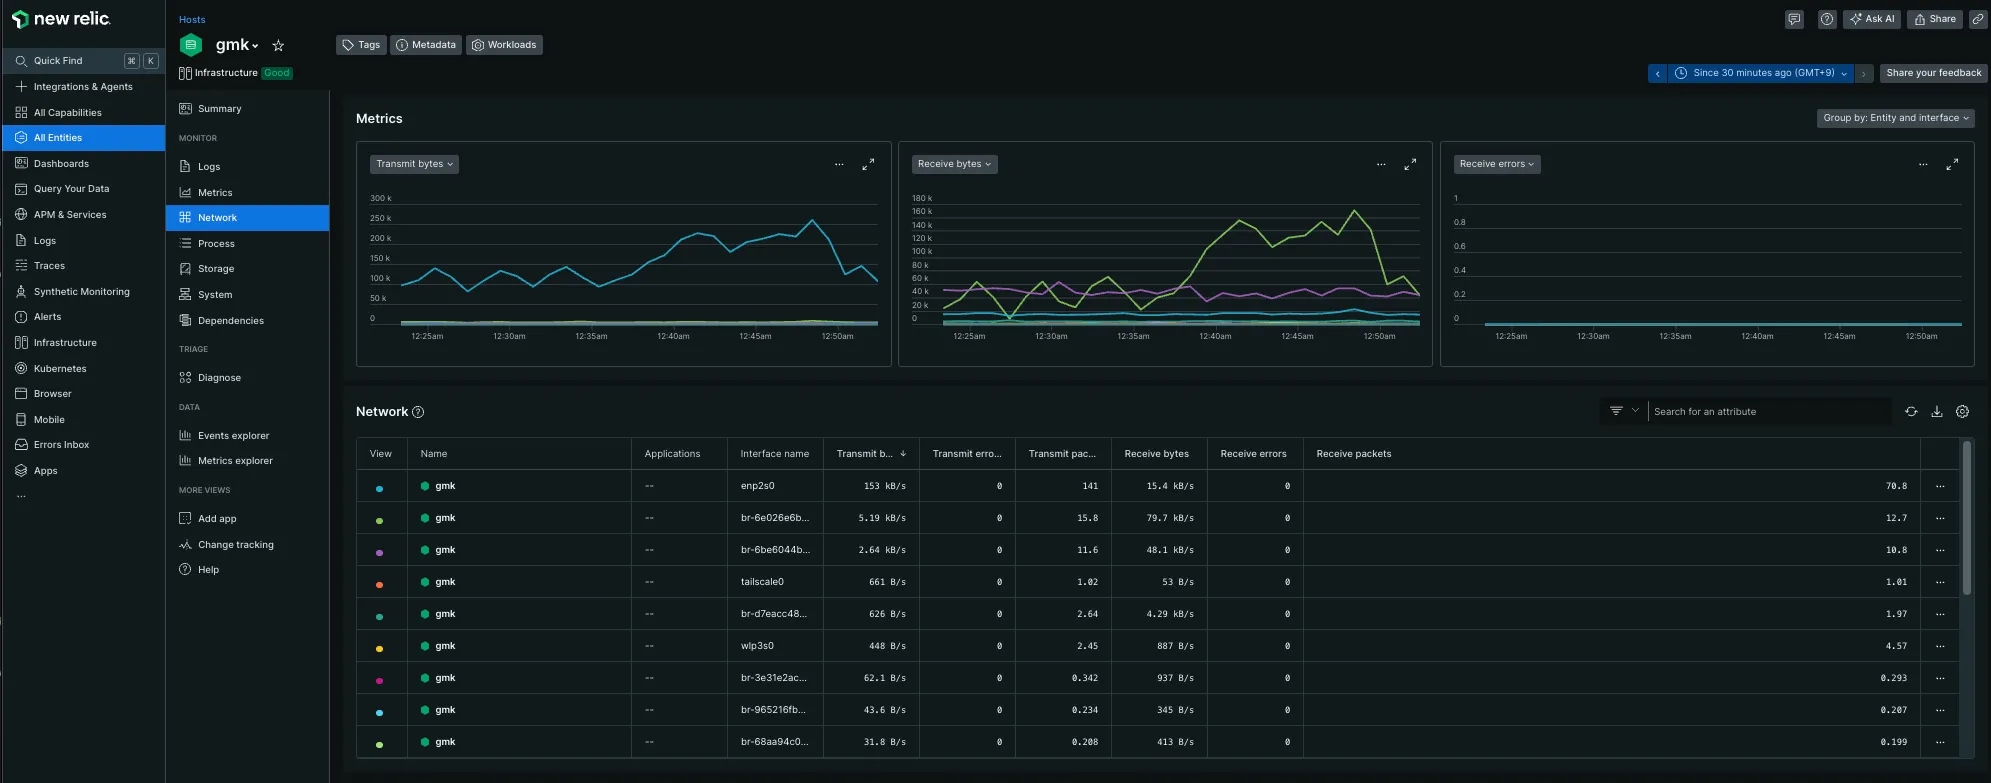
Task: Go to Dashboards in the left navigation
Action: click(x=61, y=164)
